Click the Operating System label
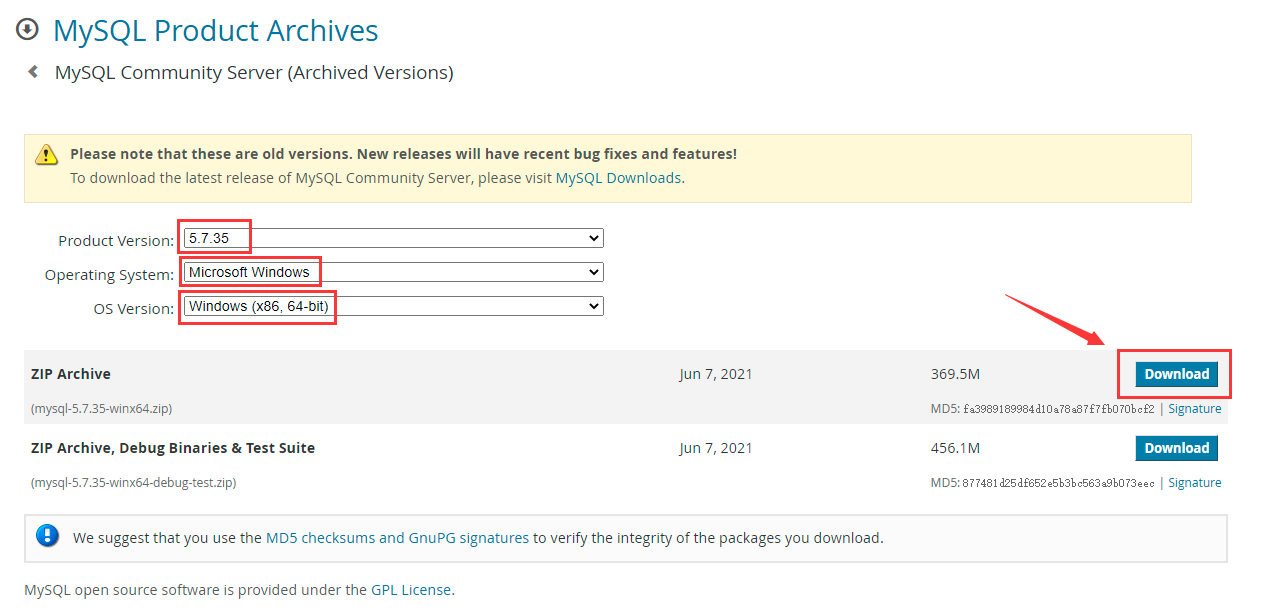Viewport: 1282px width, 612px height. [110, 275]
